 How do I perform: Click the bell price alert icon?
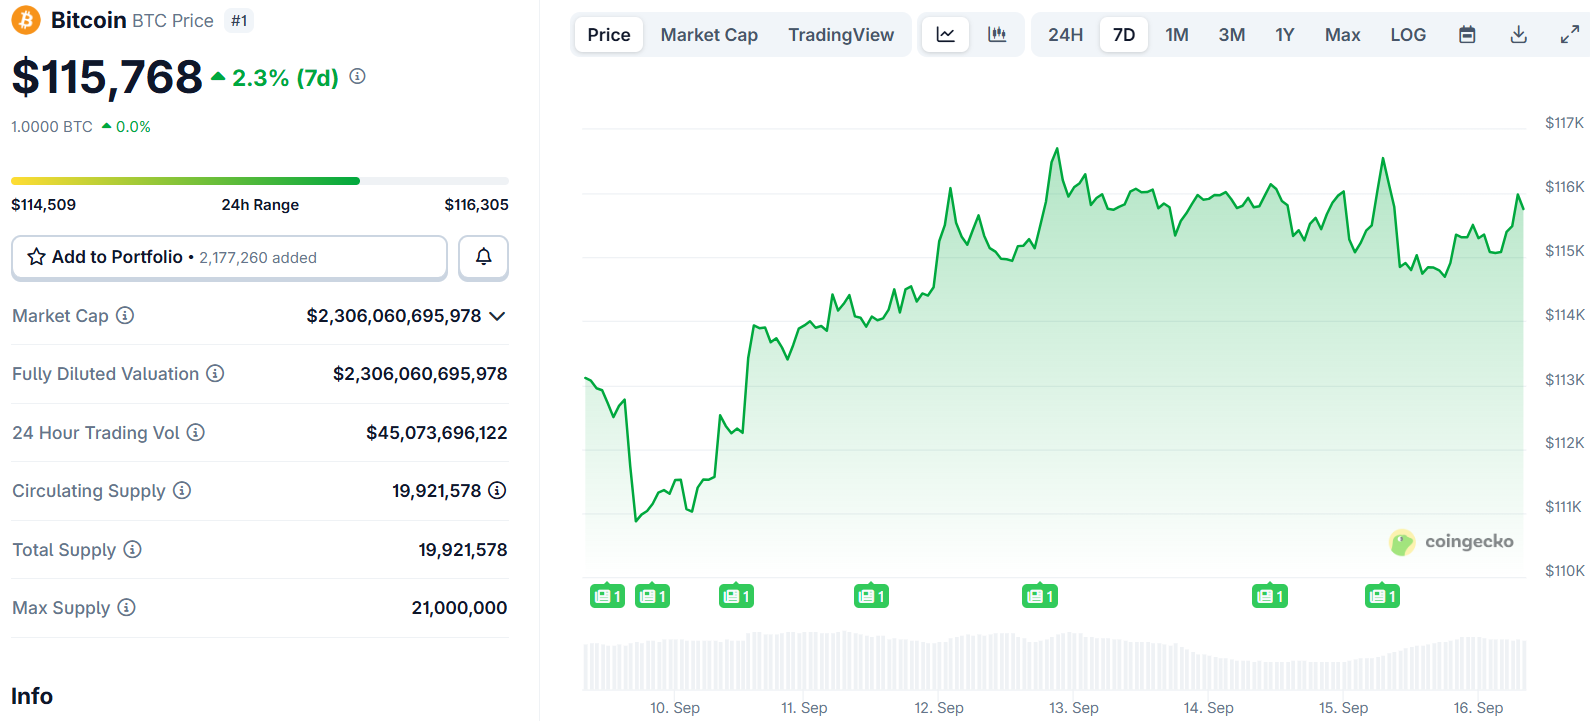point(483,257)
